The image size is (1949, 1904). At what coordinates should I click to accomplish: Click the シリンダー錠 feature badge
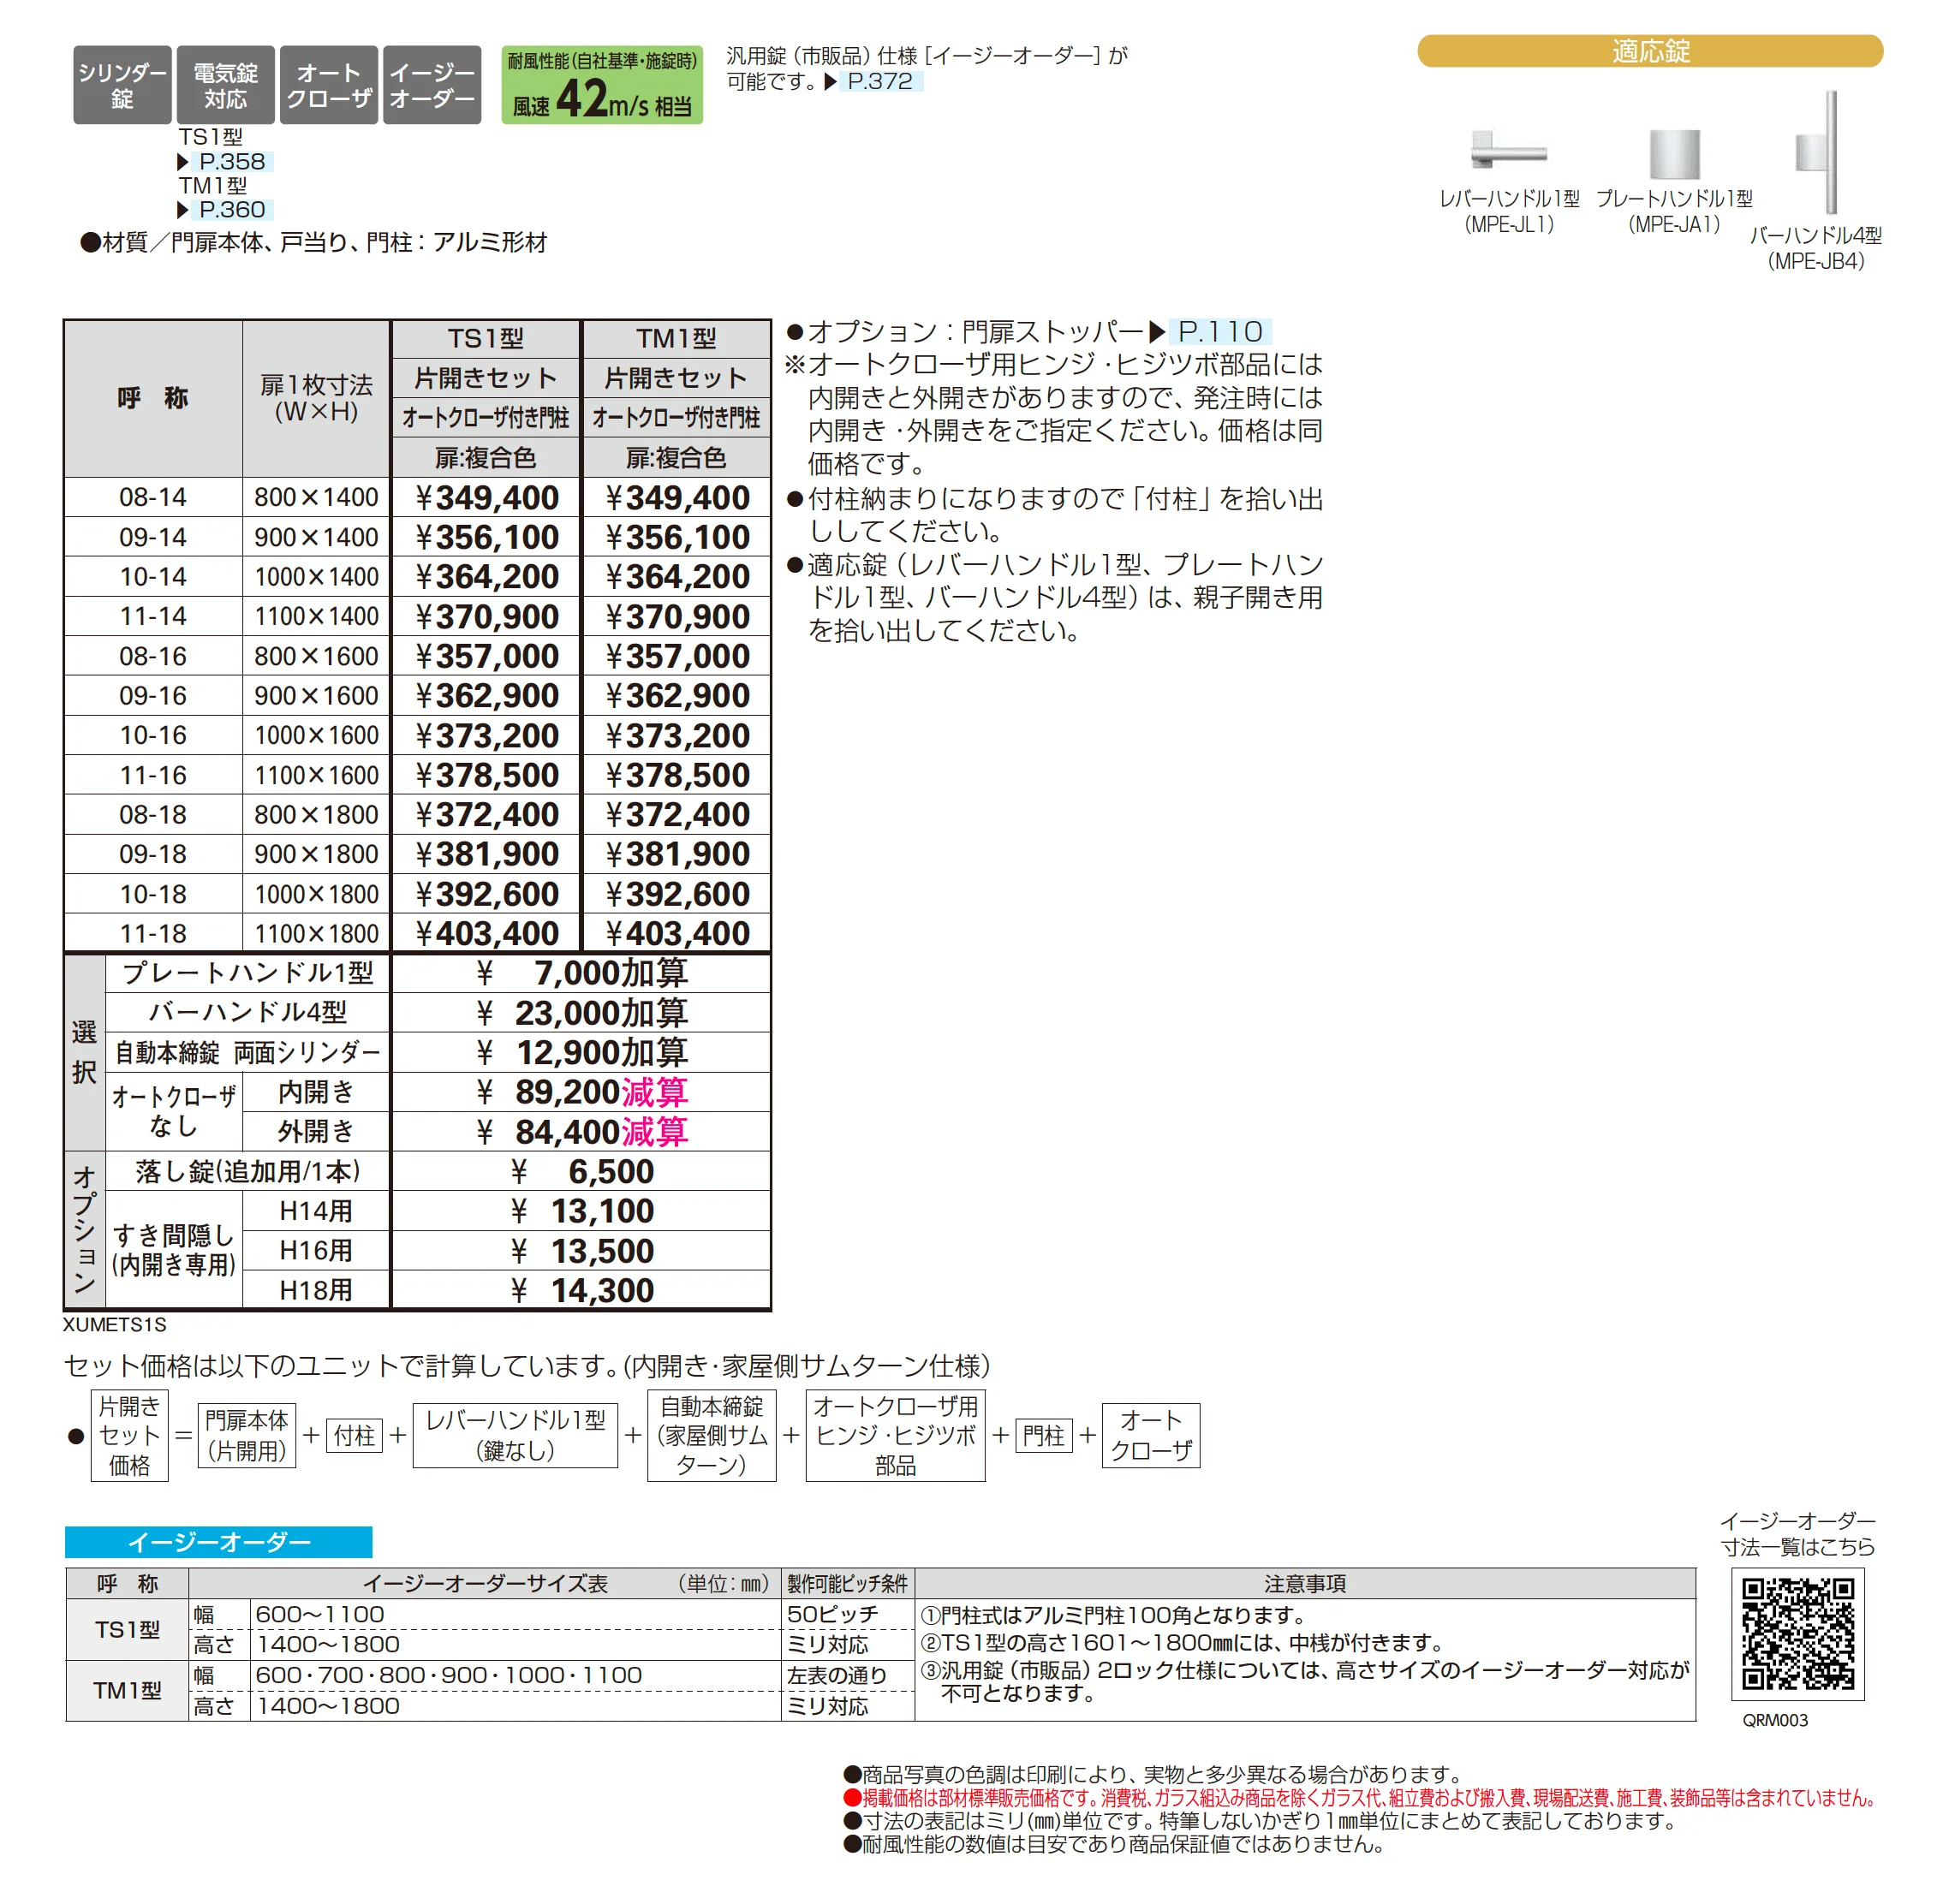[x=122, y=85]
